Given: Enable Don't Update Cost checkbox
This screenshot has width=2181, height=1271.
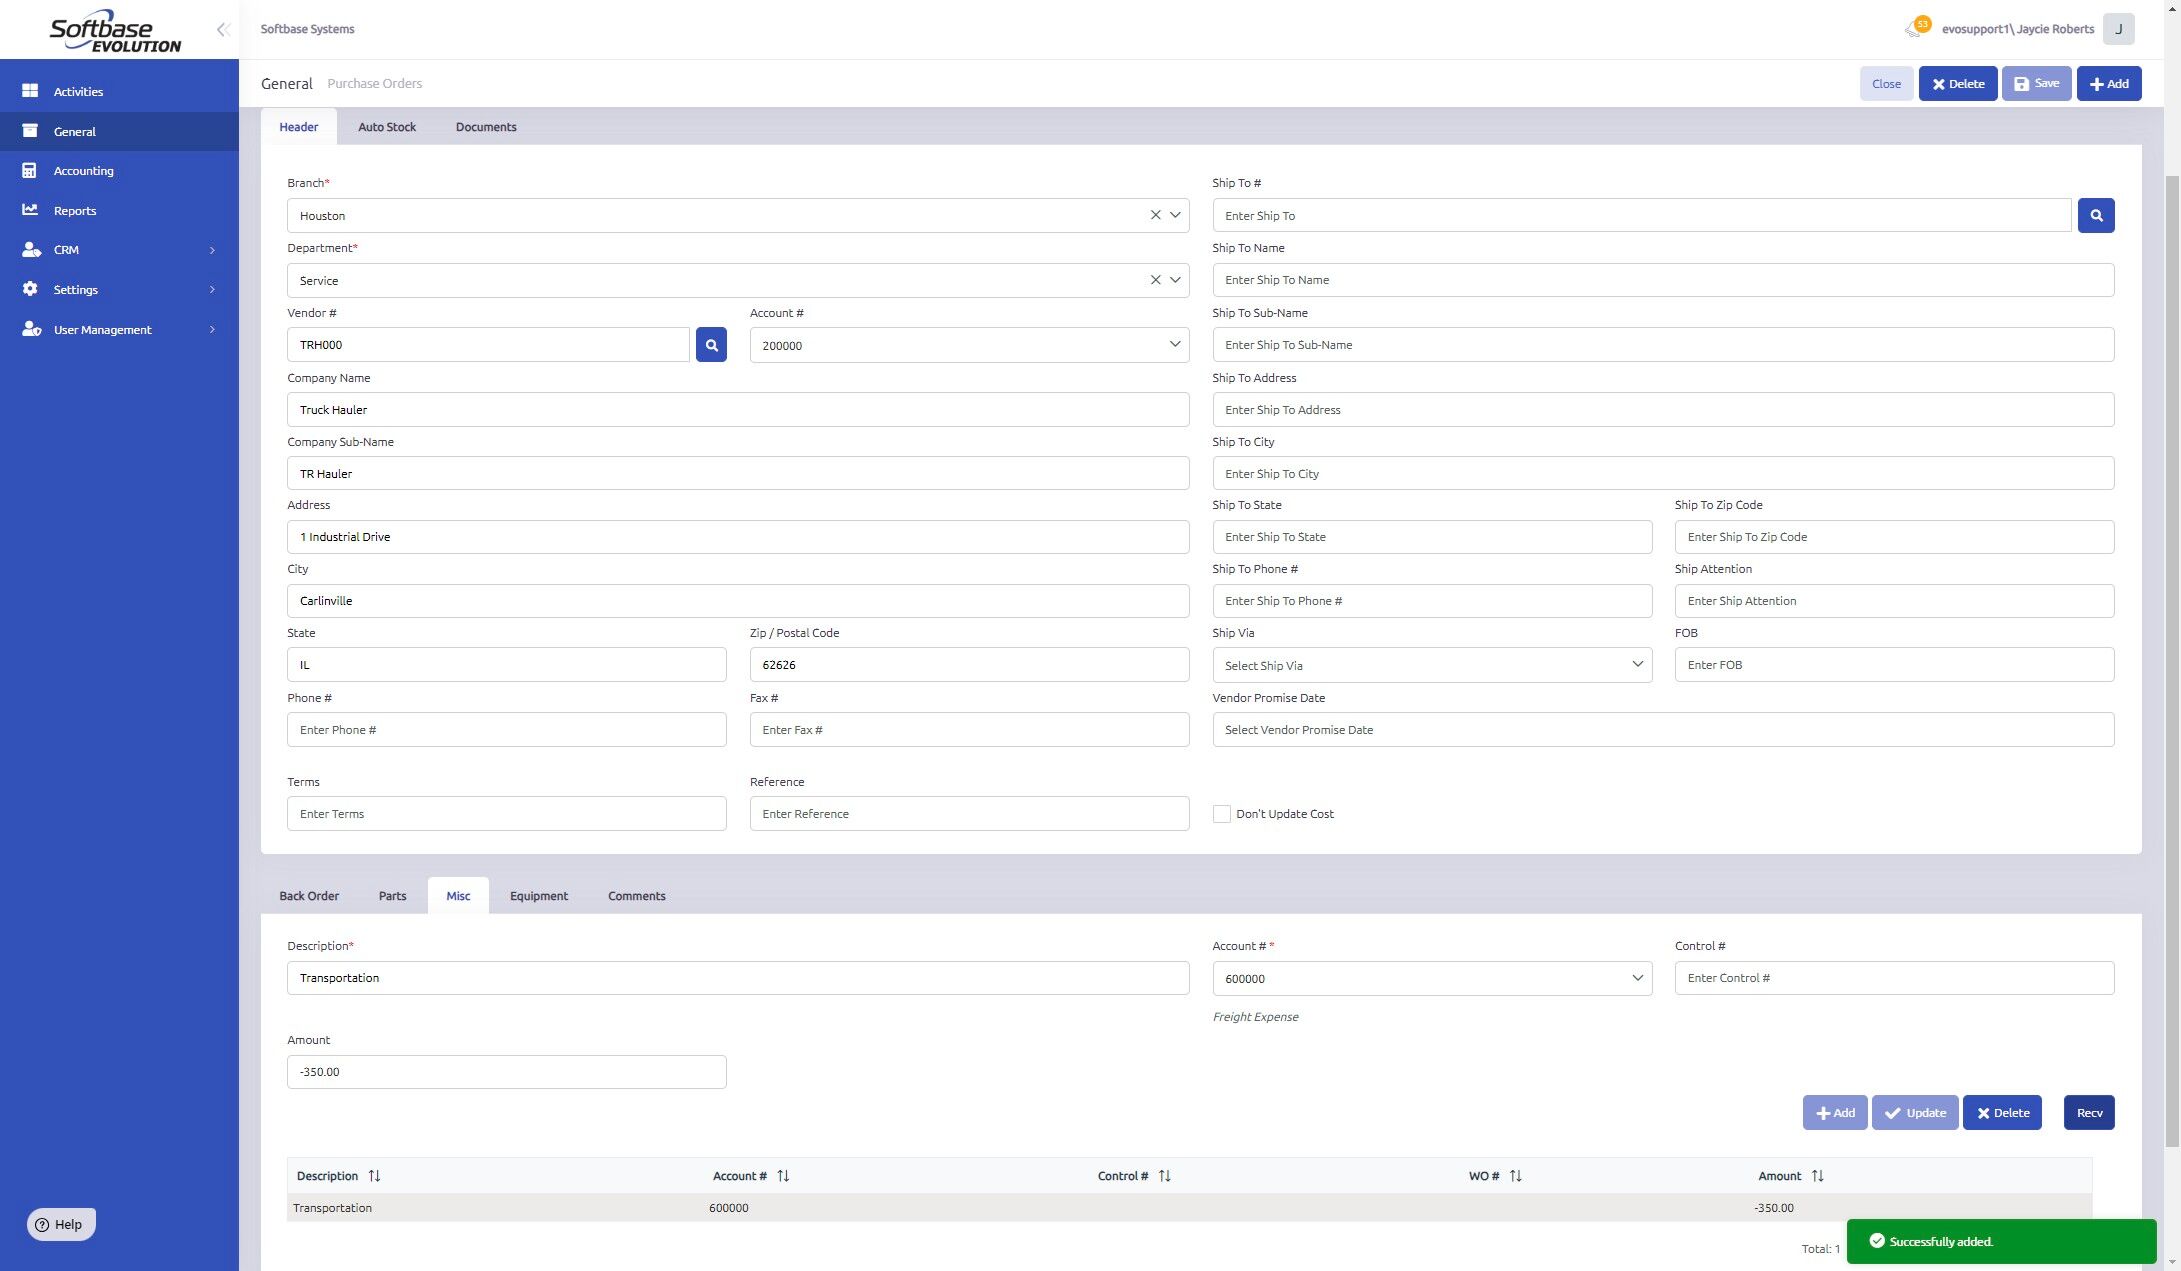Looking at the screenshot, I should click(1221, 814).
